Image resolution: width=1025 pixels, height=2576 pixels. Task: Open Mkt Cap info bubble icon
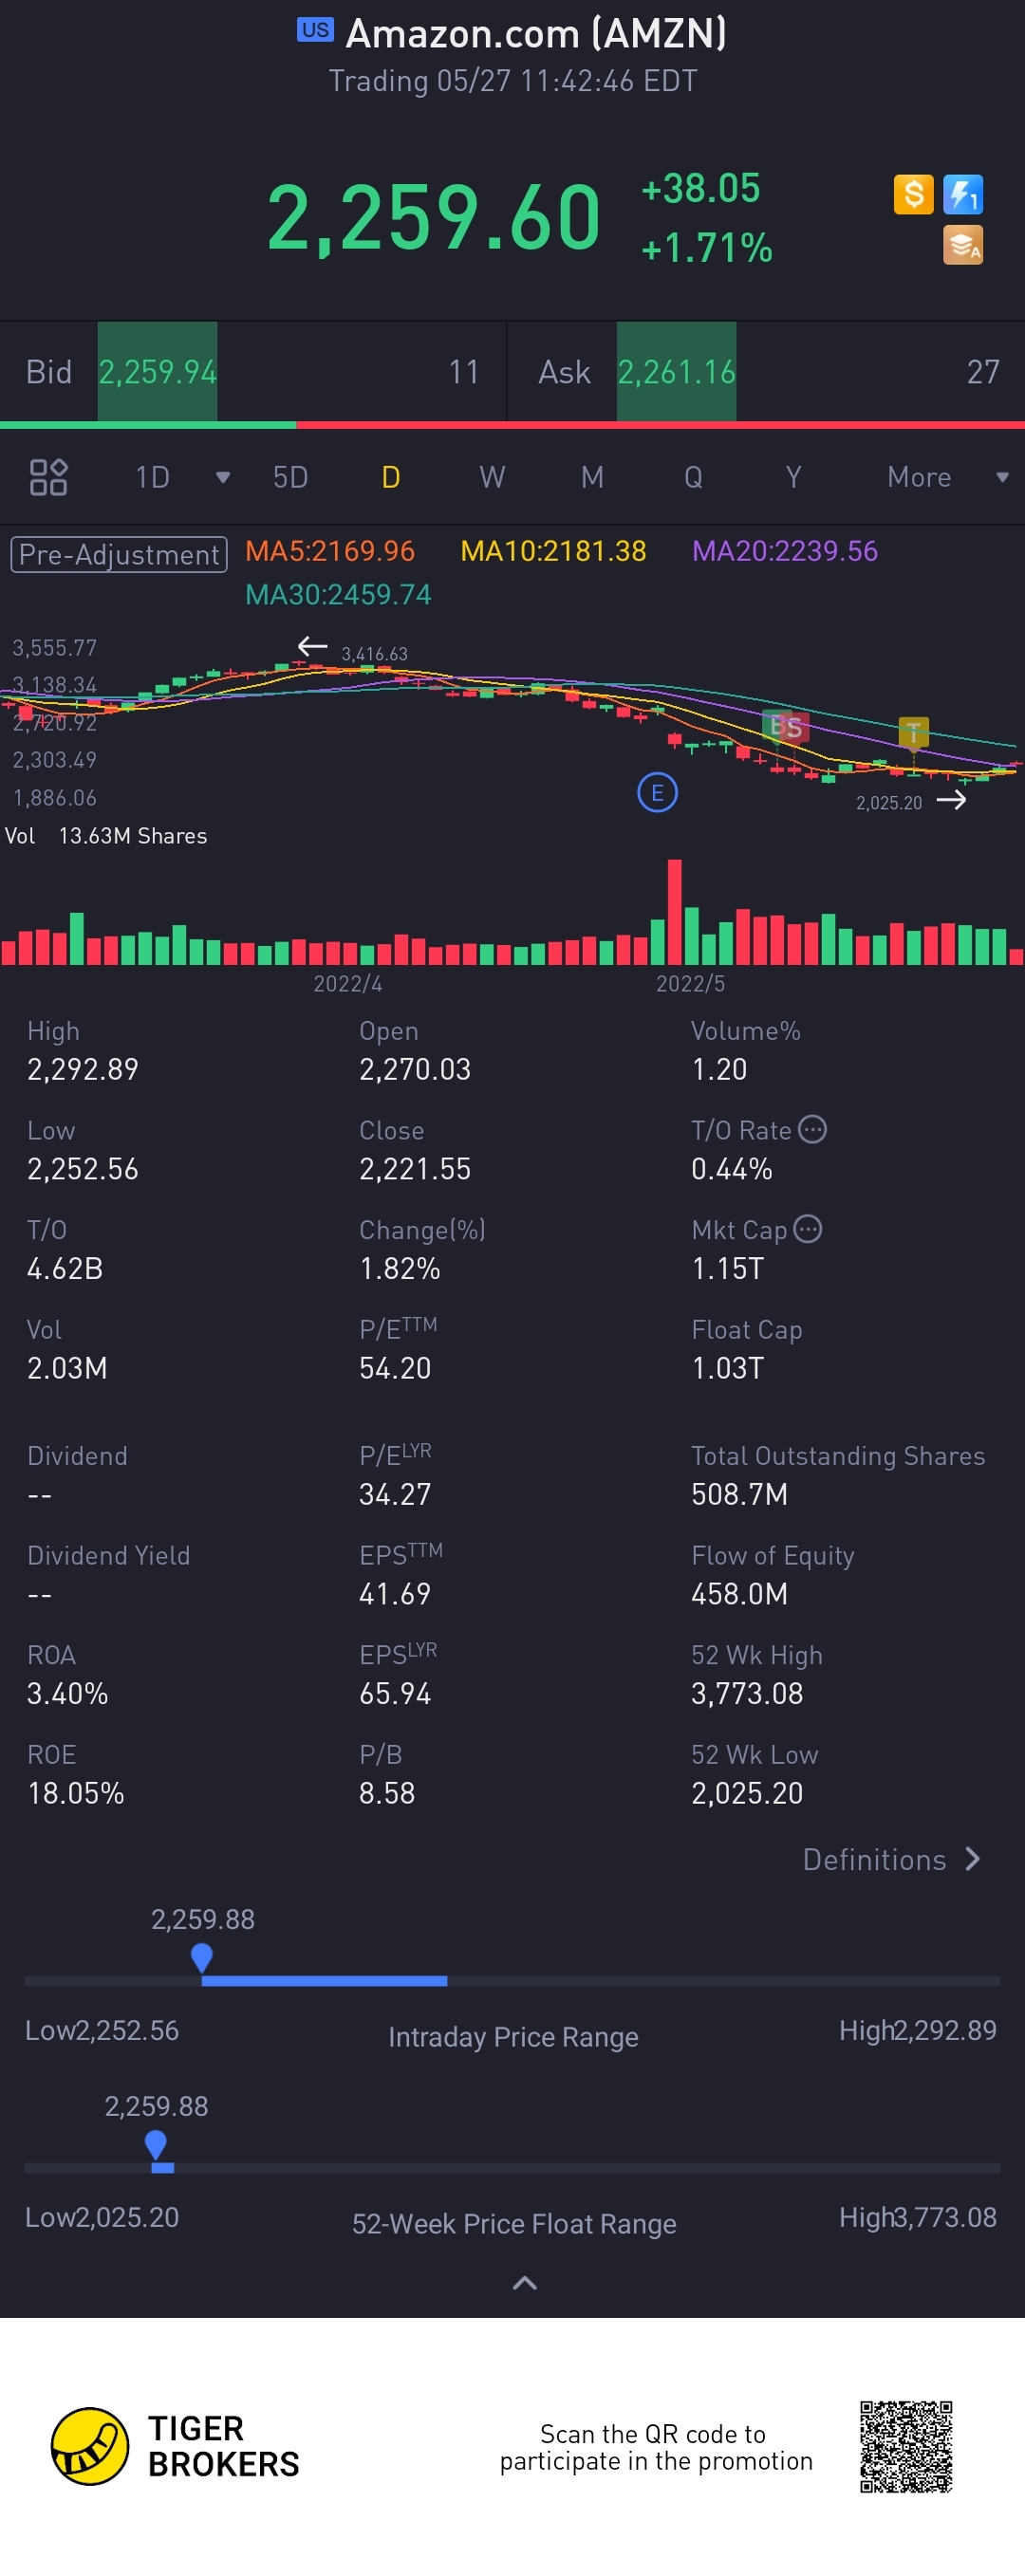[808, 1229]
